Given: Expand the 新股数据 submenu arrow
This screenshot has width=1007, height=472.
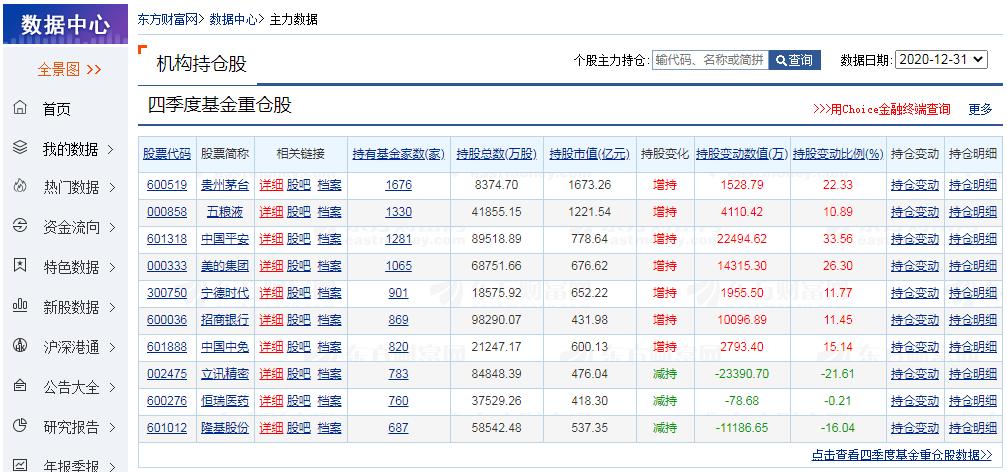Looking at the screenshot, I should click(112, 307).
